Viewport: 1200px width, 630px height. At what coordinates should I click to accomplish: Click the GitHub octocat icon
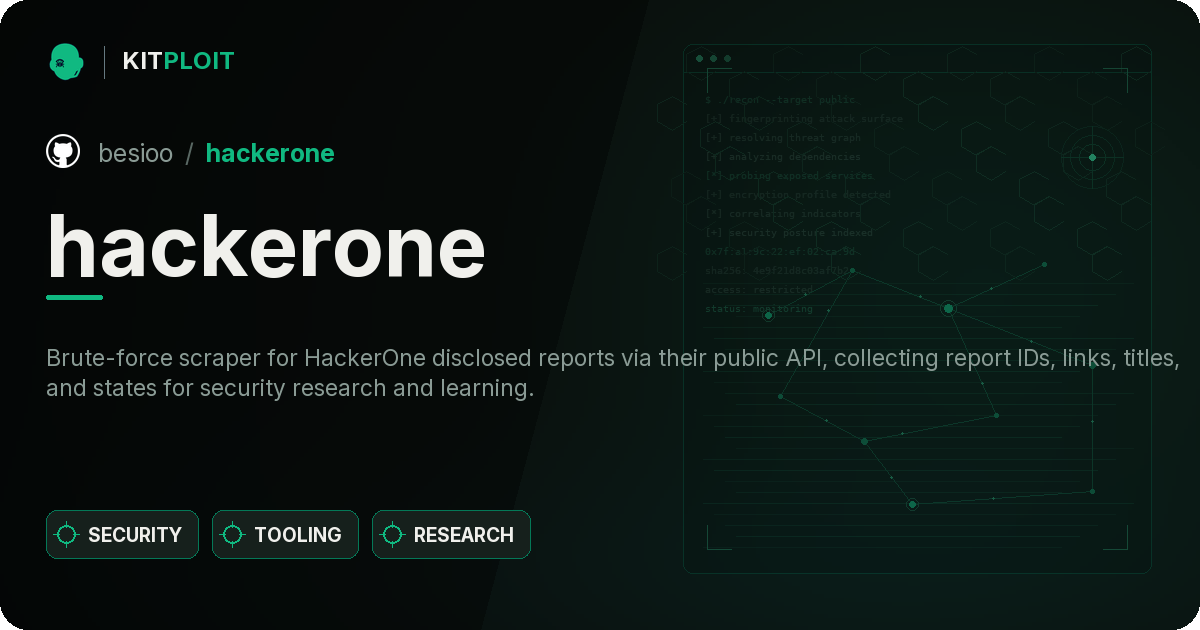(x=63, y=152)
